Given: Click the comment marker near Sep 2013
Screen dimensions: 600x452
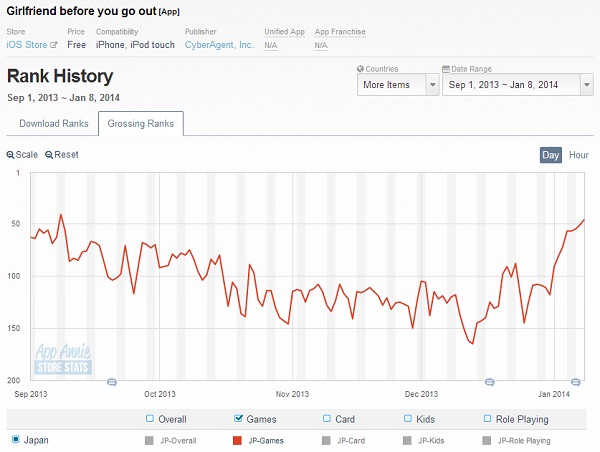Looking at the screenshot, I should click(112, 382).
